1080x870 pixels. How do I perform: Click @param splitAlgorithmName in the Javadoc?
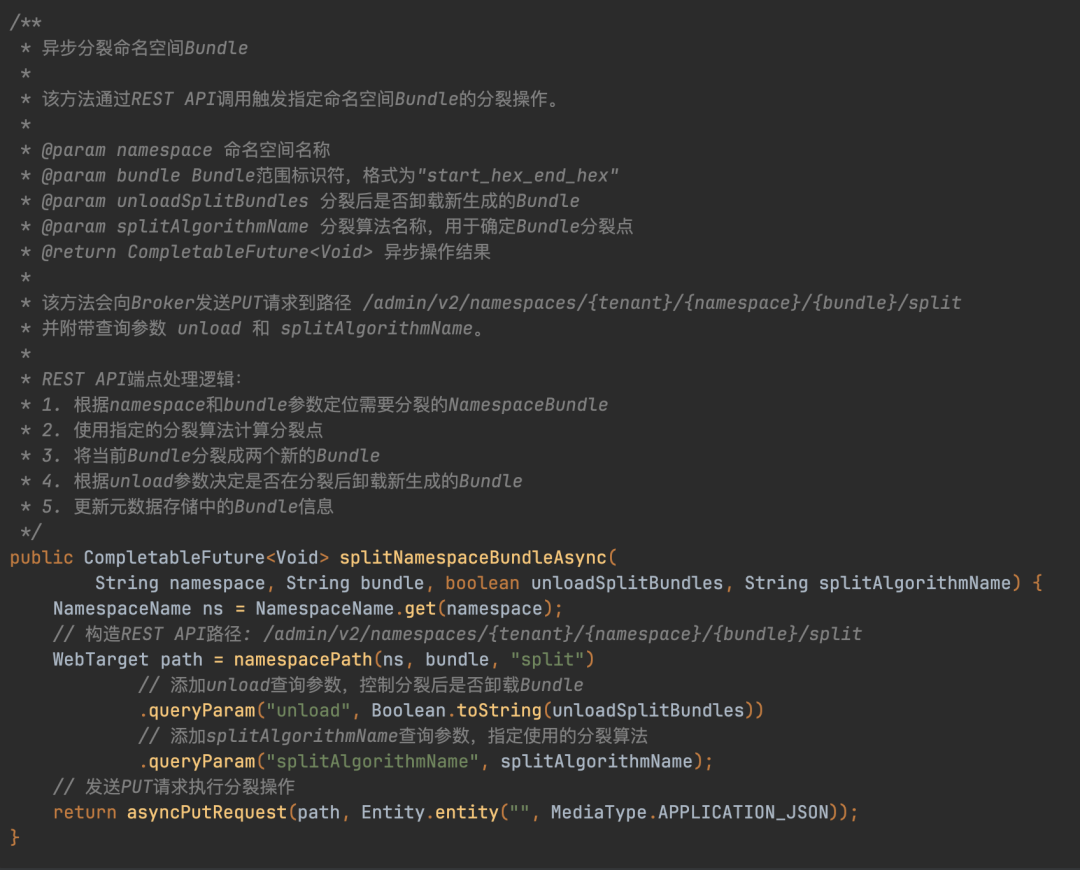click(174, 226)
